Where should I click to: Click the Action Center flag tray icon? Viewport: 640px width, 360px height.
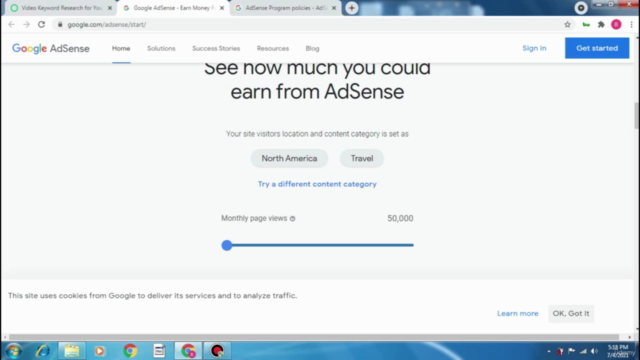coord(571,351)
